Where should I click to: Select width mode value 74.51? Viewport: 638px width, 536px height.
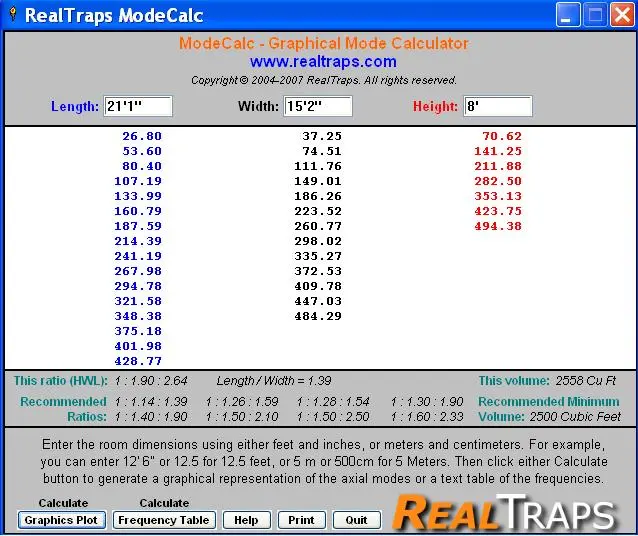point(322,151)
